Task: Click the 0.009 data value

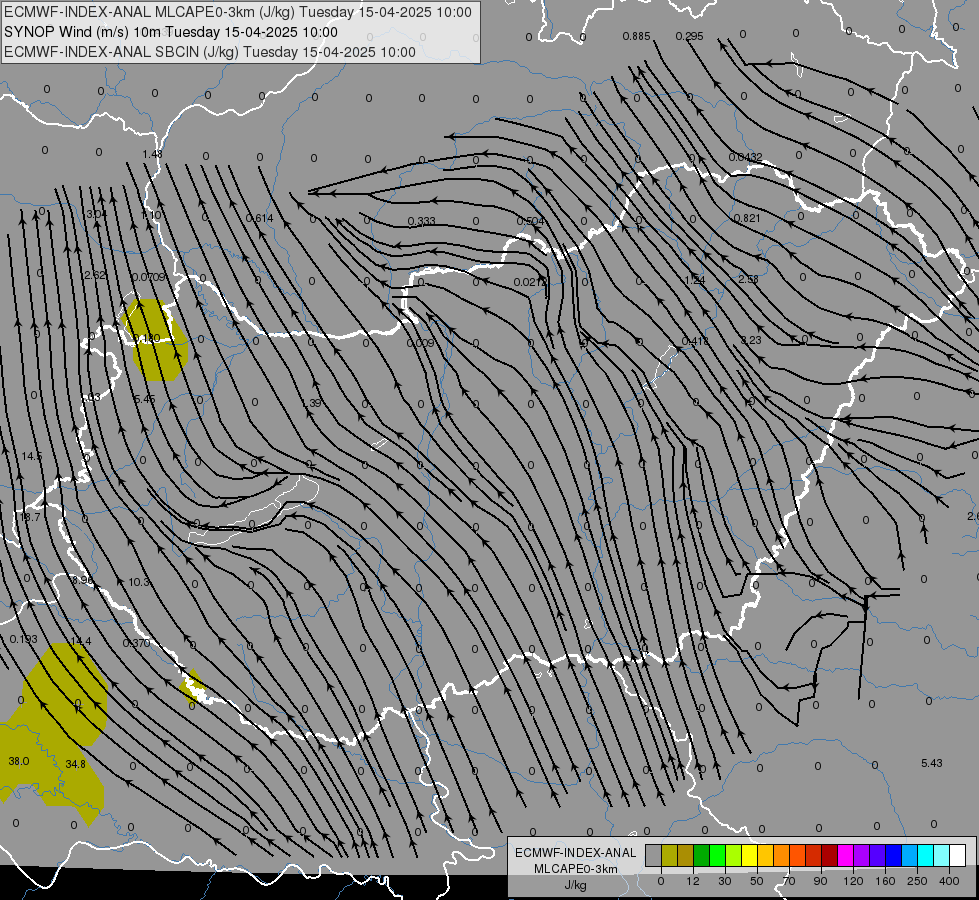Action: pyautogui.click(x=420, y=344)
